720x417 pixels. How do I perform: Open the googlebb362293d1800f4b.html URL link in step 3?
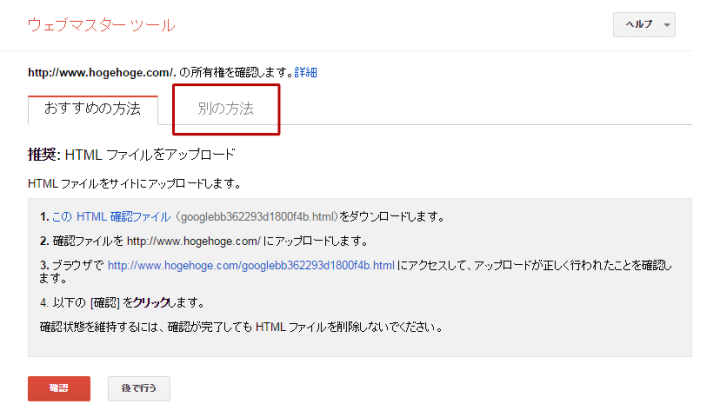point(251,265)
